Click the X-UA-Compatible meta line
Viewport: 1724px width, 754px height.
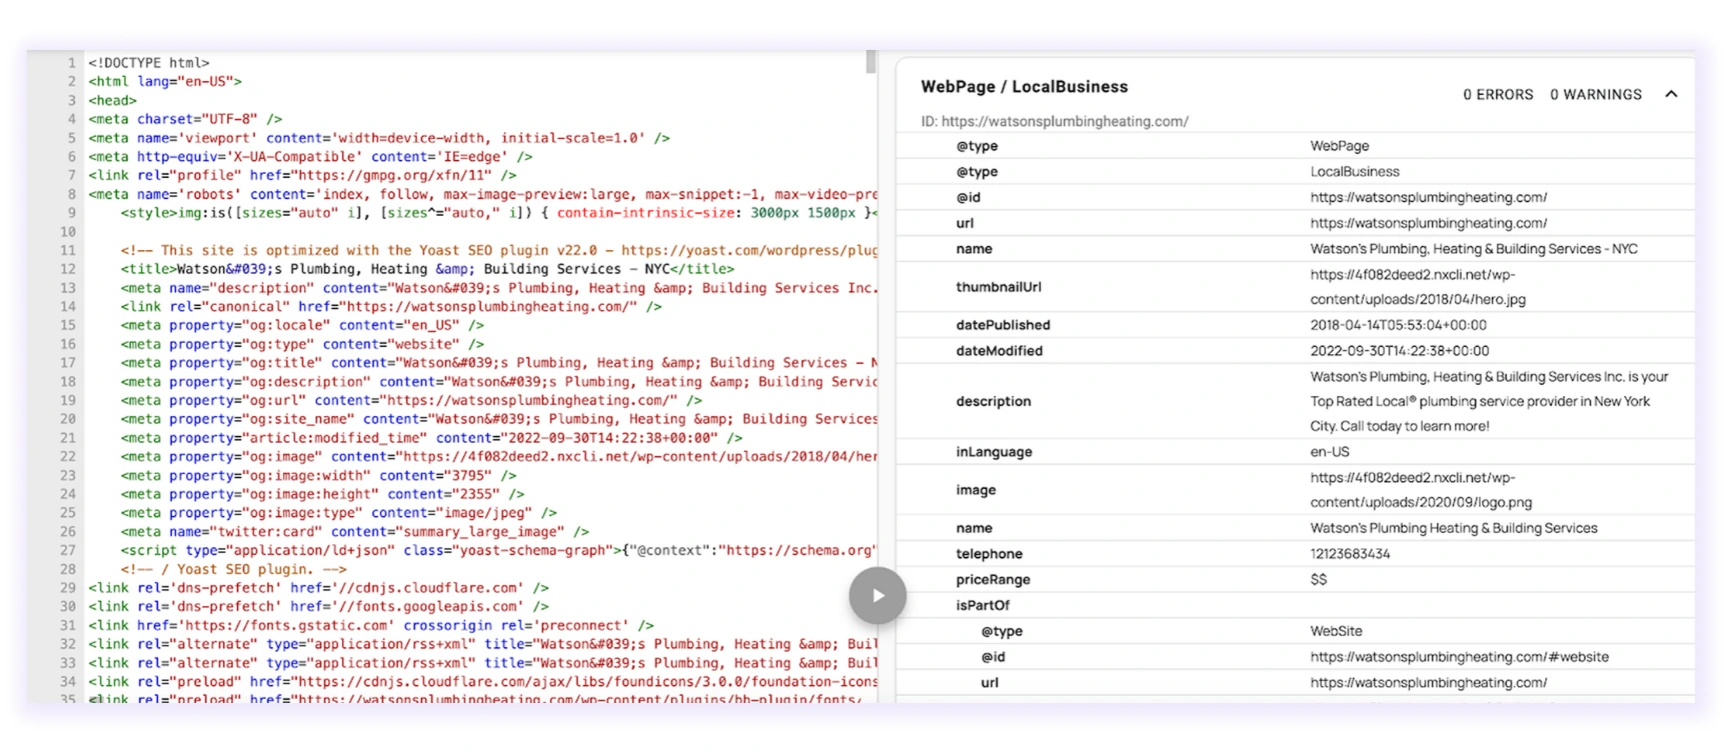click(x=310, y=157)
